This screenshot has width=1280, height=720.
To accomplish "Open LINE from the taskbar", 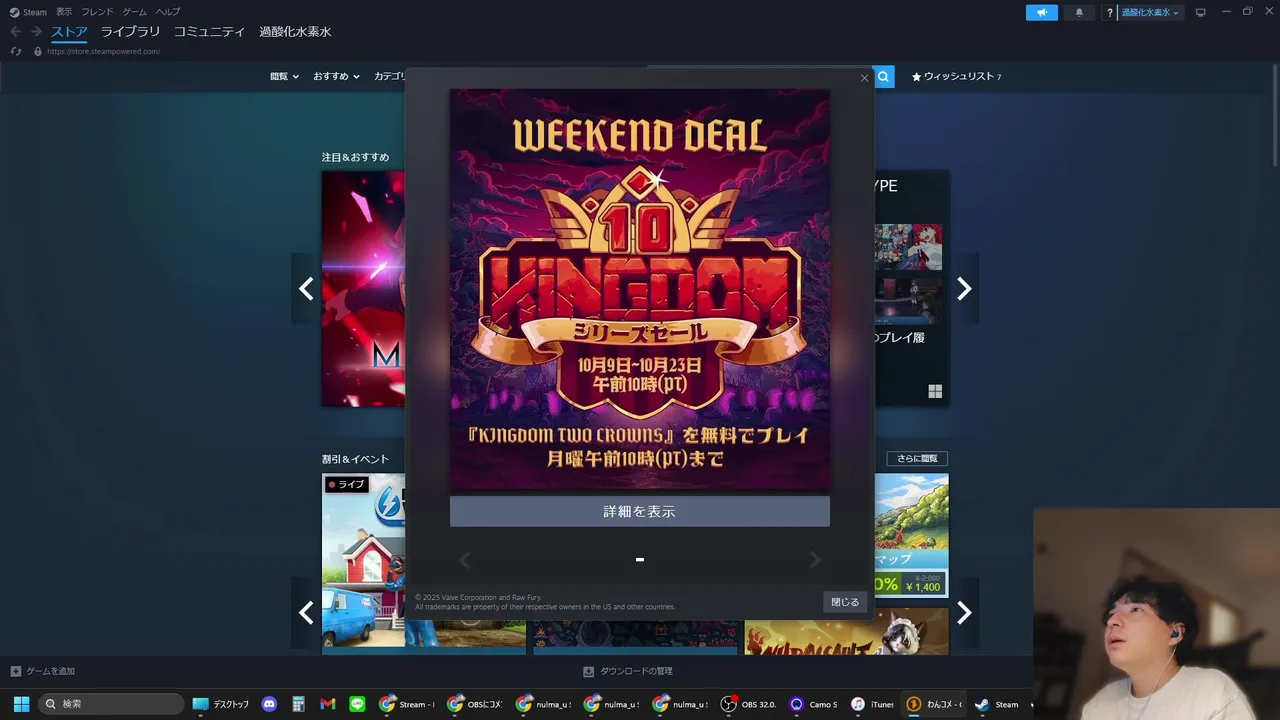I will click(357, 704).
